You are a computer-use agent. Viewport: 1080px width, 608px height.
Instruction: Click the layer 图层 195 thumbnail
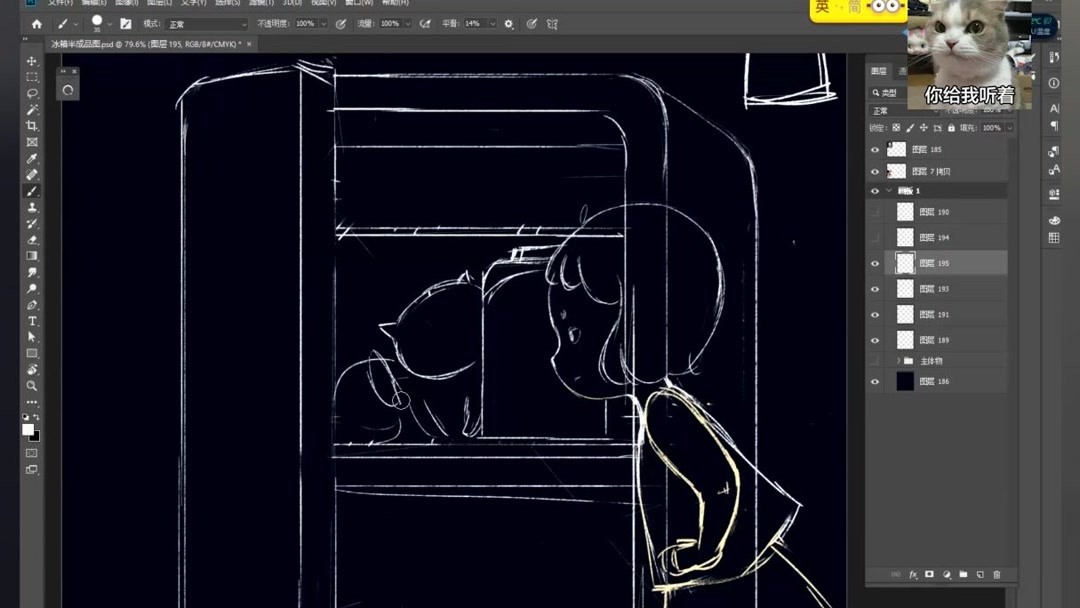(905, 263)
